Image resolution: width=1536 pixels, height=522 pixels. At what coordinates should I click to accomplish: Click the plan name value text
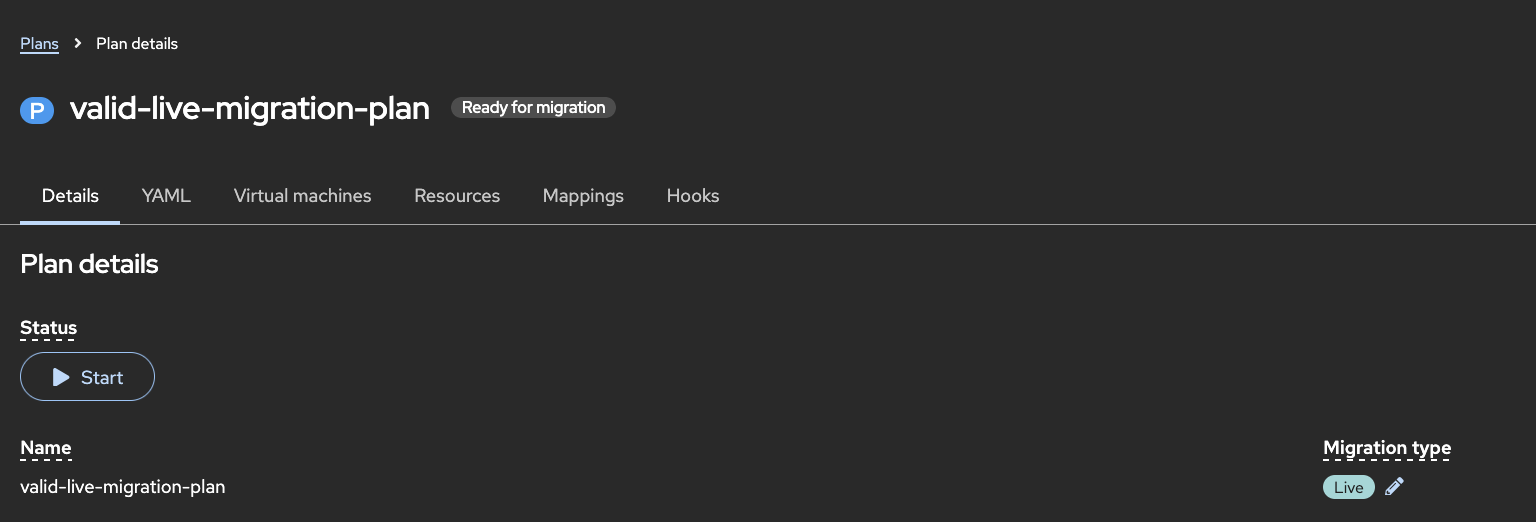click(x=122, y=487)
